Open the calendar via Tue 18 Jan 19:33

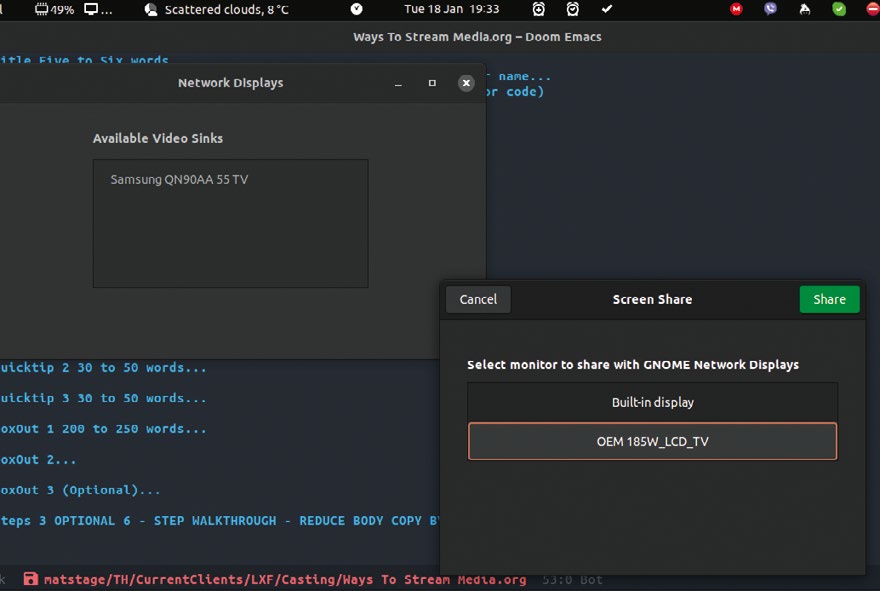[x=452, y=9]
